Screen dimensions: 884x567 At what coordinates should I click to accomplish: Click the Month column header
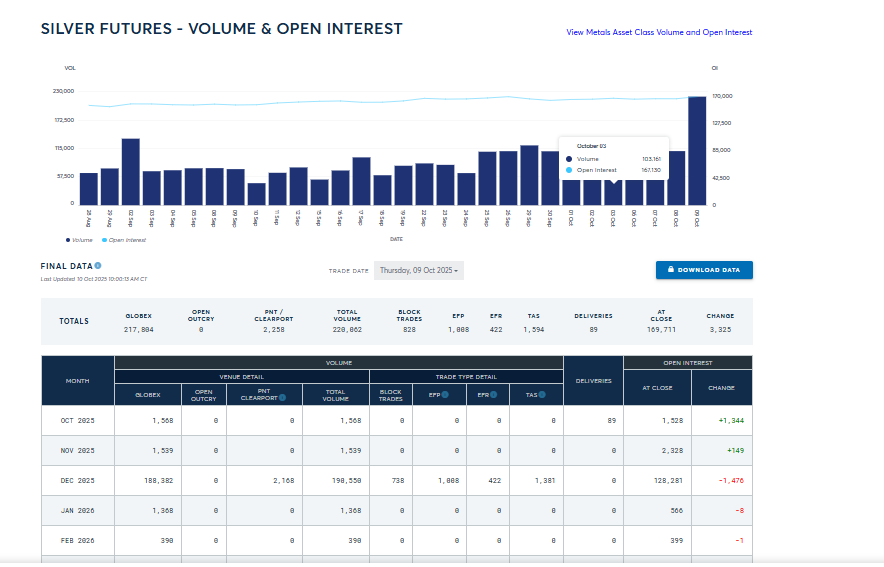(78, 380)
